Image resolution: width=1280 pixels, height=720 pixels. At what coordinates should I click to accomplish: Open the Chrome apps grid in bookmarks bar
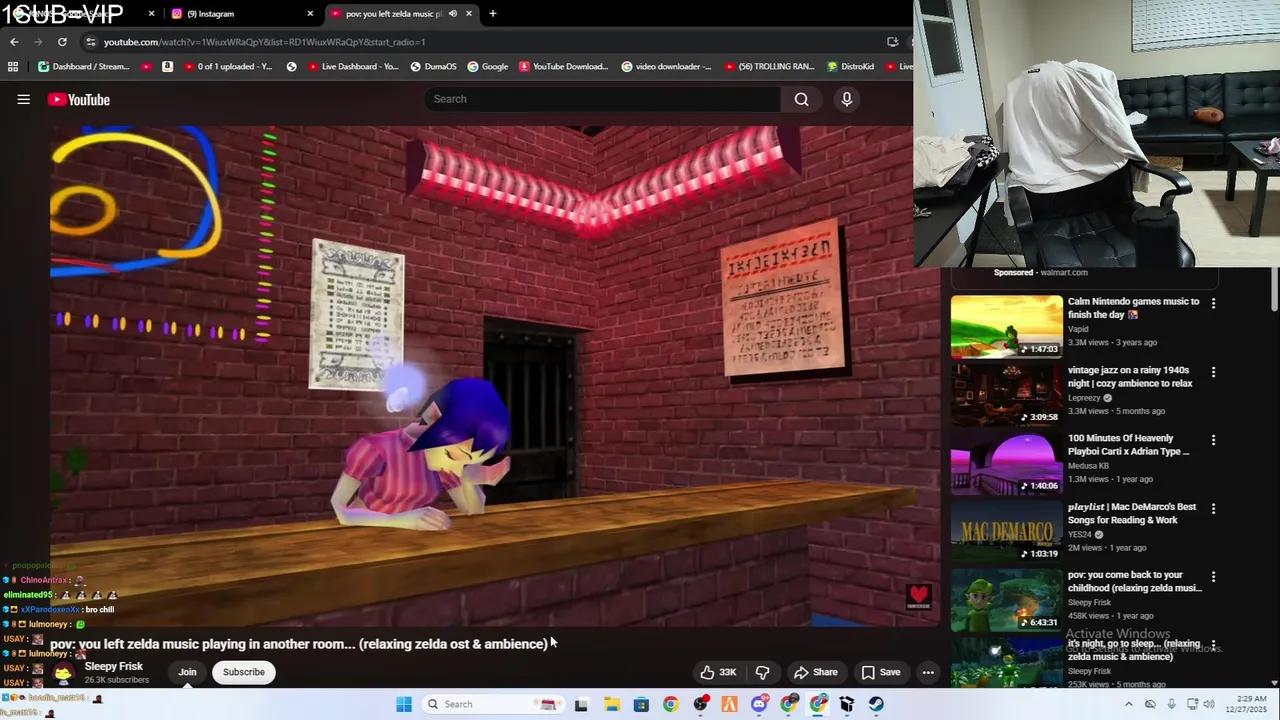point(13,67)
